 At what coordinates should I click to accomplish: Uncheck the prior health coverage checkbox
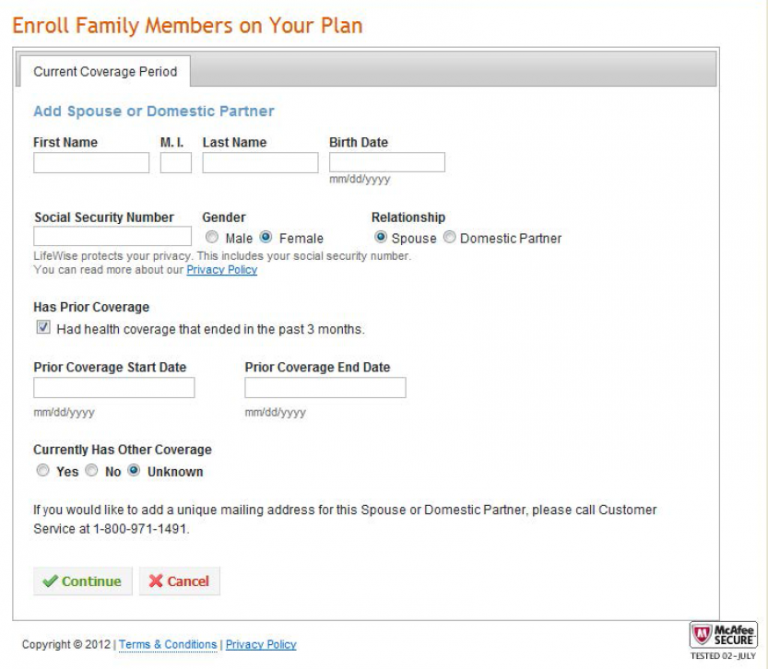pyautogui.click(x=43, y=328)
